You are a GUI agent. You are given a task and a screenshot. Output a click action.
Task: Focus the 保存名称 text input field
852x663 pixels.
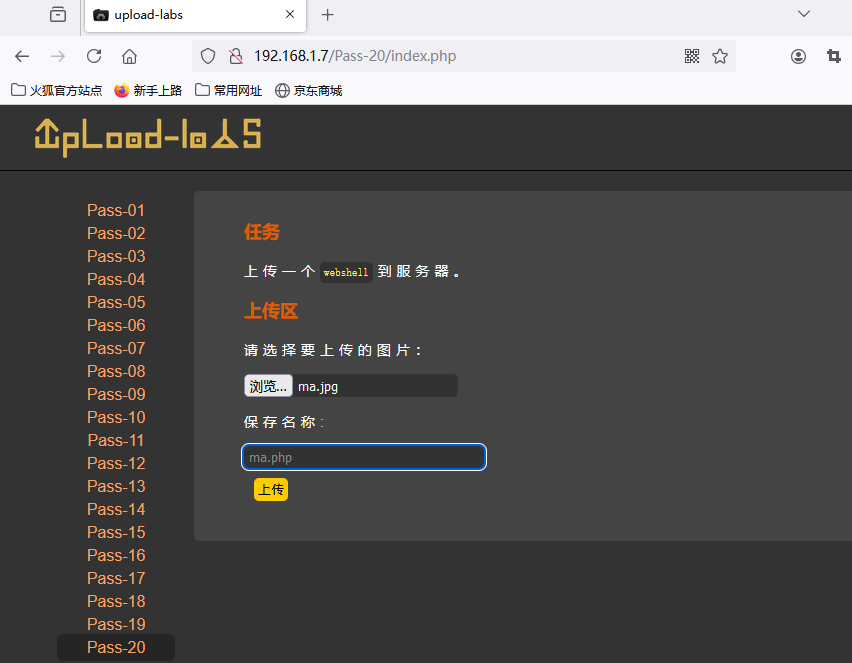click(x=364, y=457)
